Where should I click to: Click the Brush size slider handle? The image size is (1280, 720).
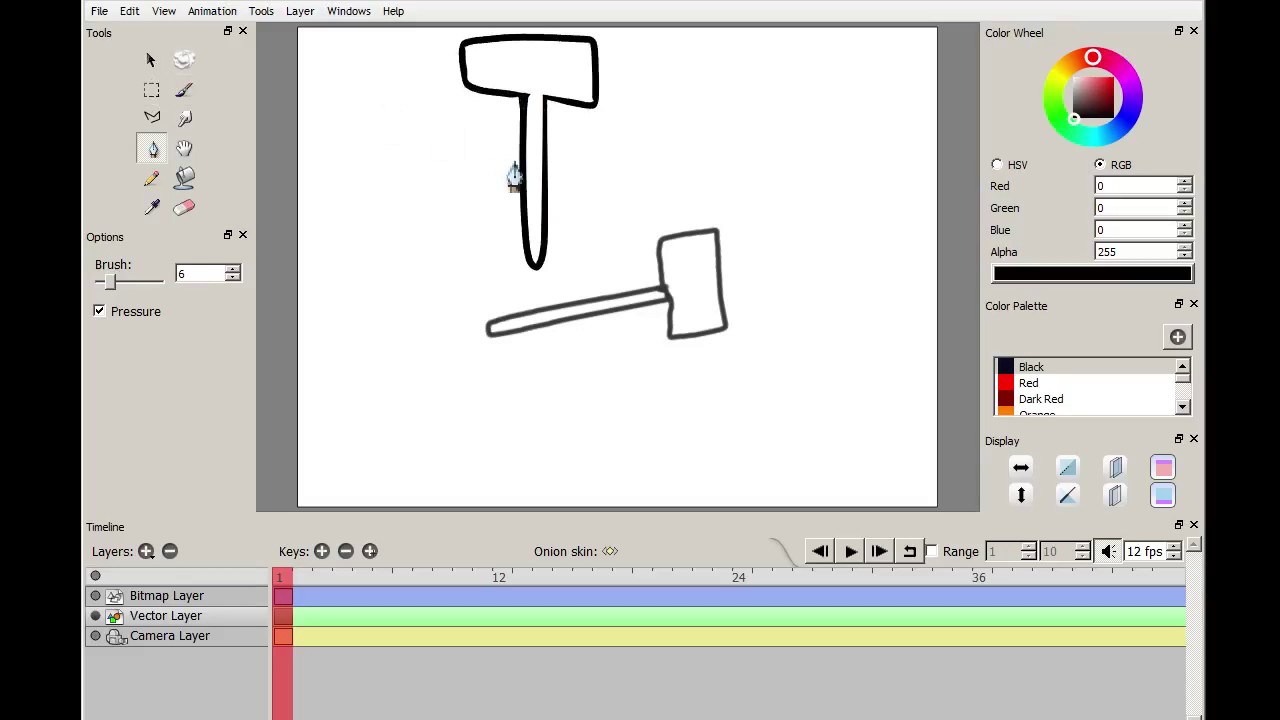[110, 283]
